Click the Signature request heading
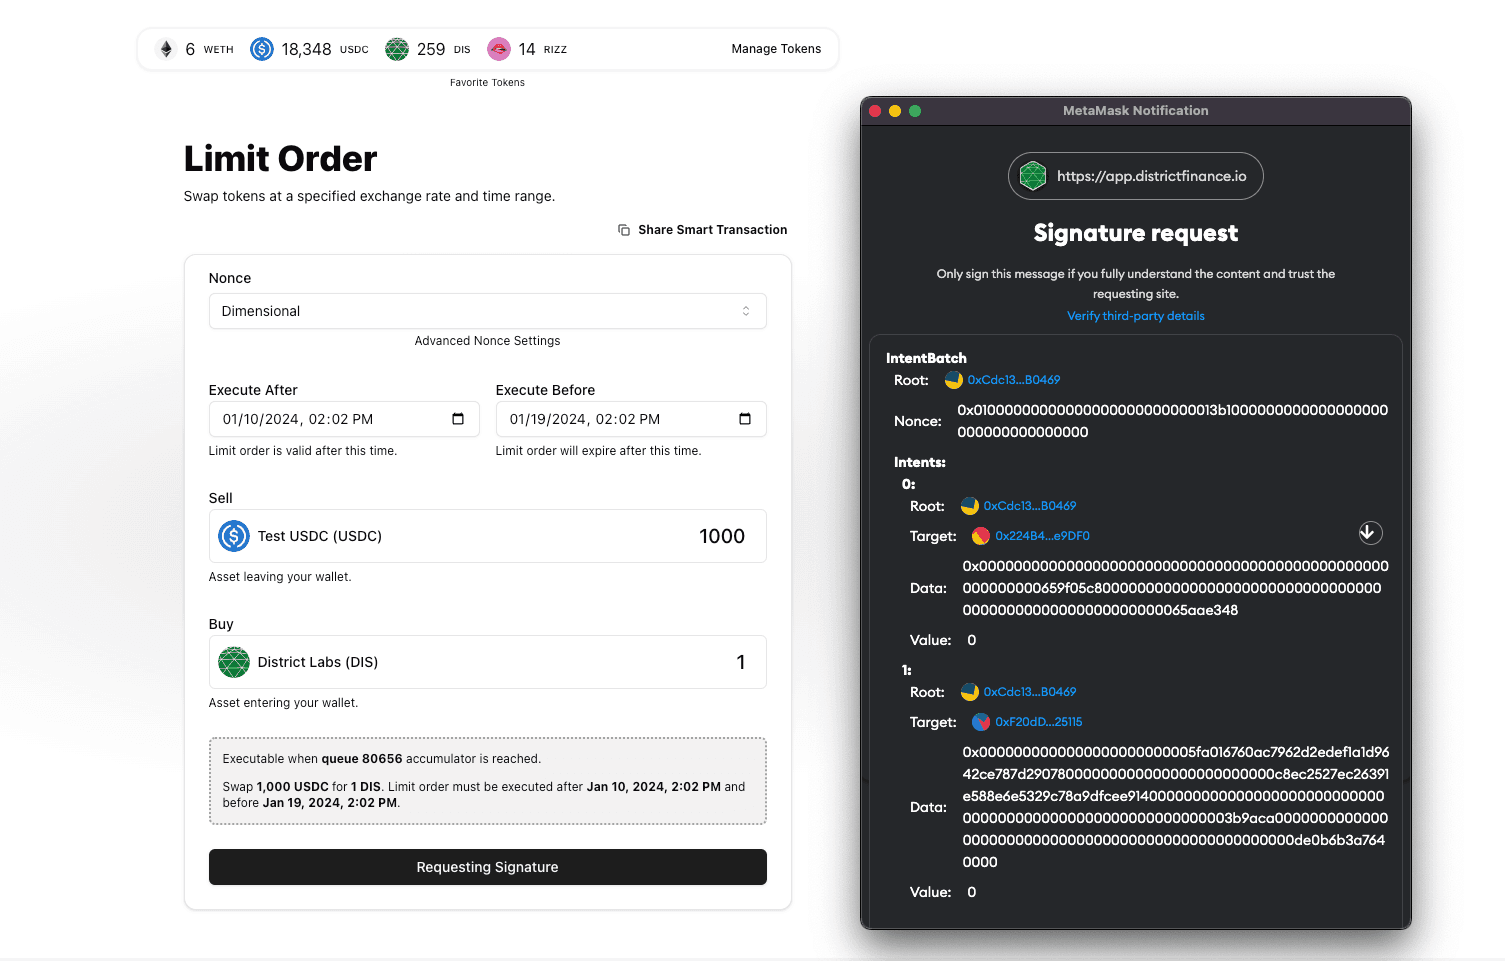The image size is (1505, 961). point(1136,233)
